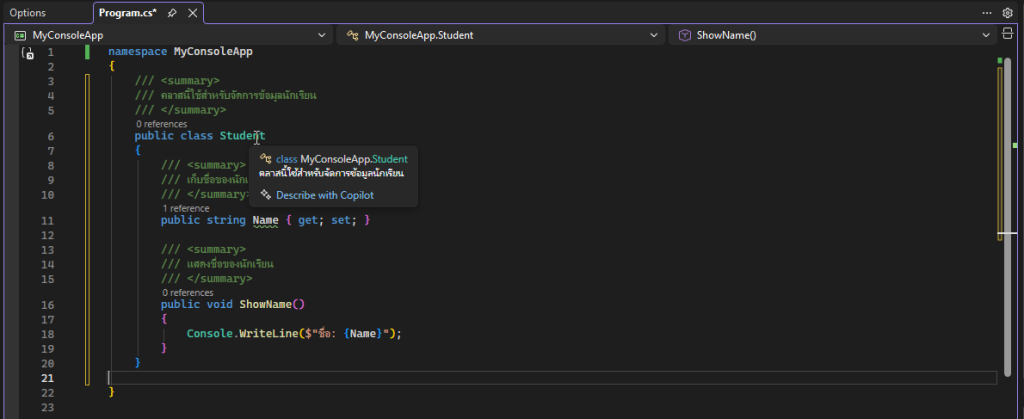Select the Program.cs* tab
Screen dimensions: 1024x419
click(128, 13)
